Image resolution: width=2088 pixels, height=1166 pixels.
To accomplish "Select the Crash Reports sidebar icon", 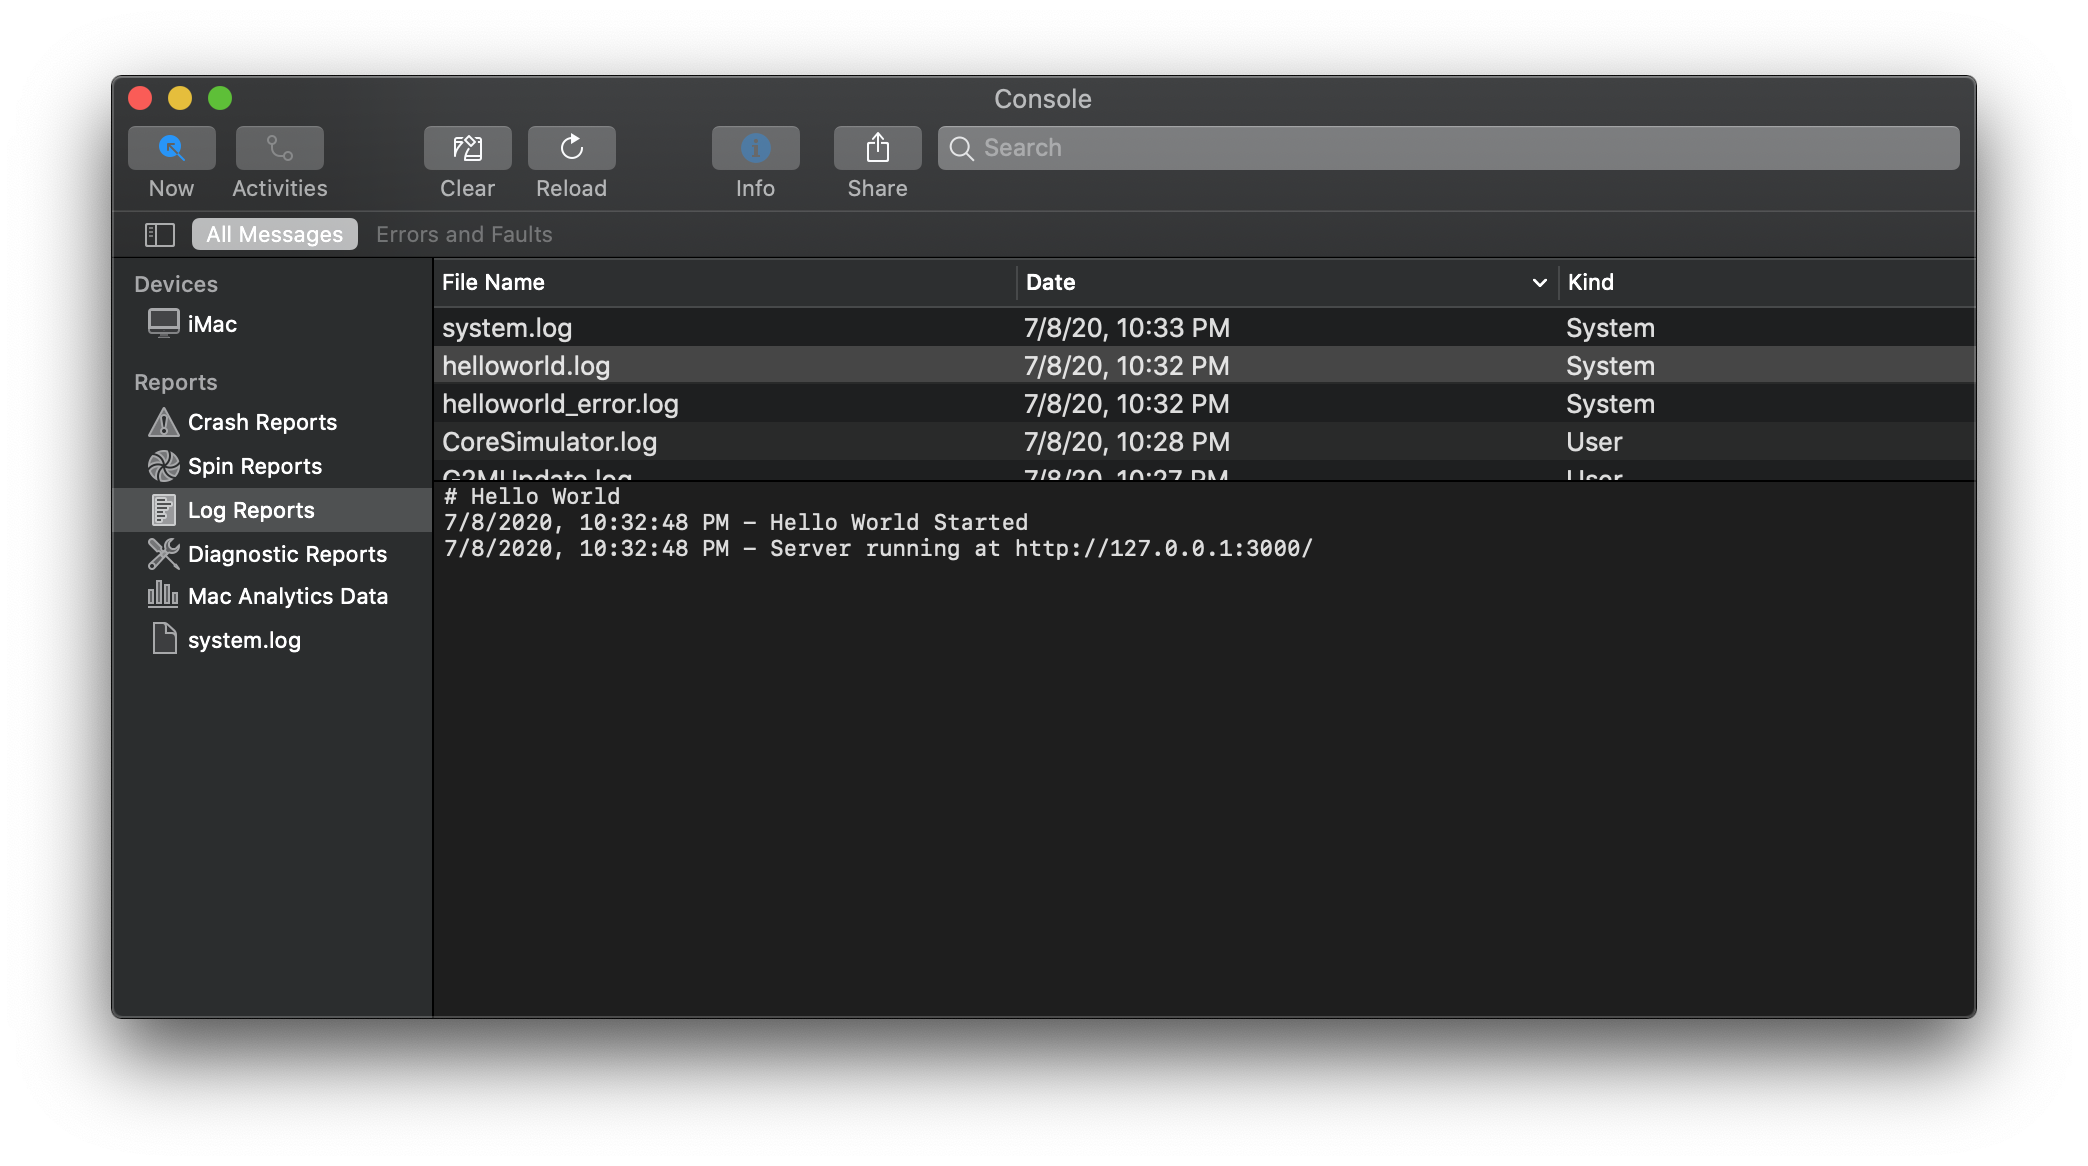I will [x=162, y=422].
